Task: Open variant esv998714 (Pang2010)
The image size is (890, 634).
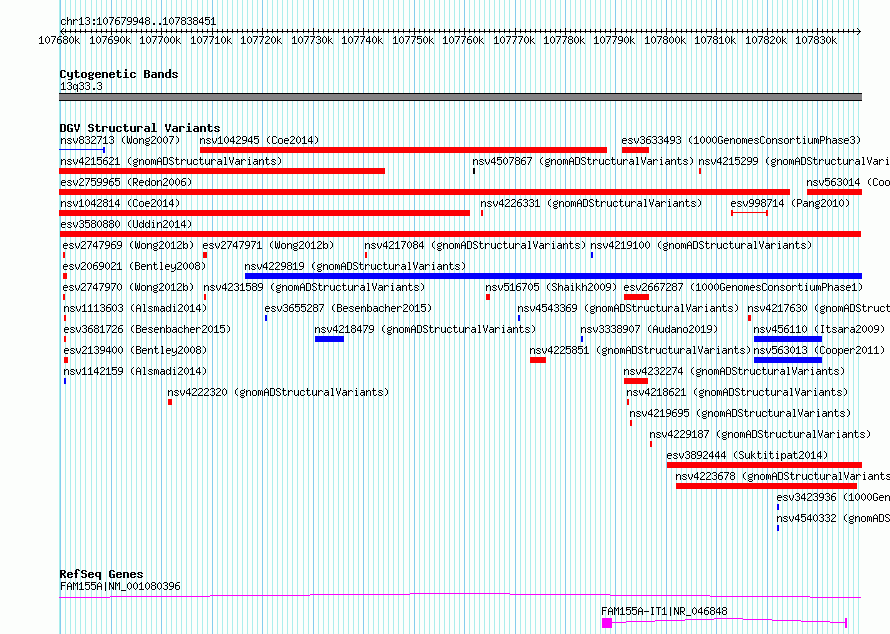Action: pos(790,203)
